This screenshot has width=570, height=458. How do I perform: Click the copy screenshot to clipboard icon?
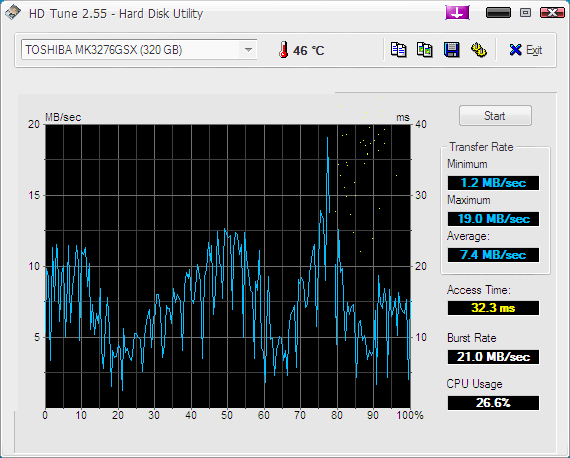click(x=425, y=50)
